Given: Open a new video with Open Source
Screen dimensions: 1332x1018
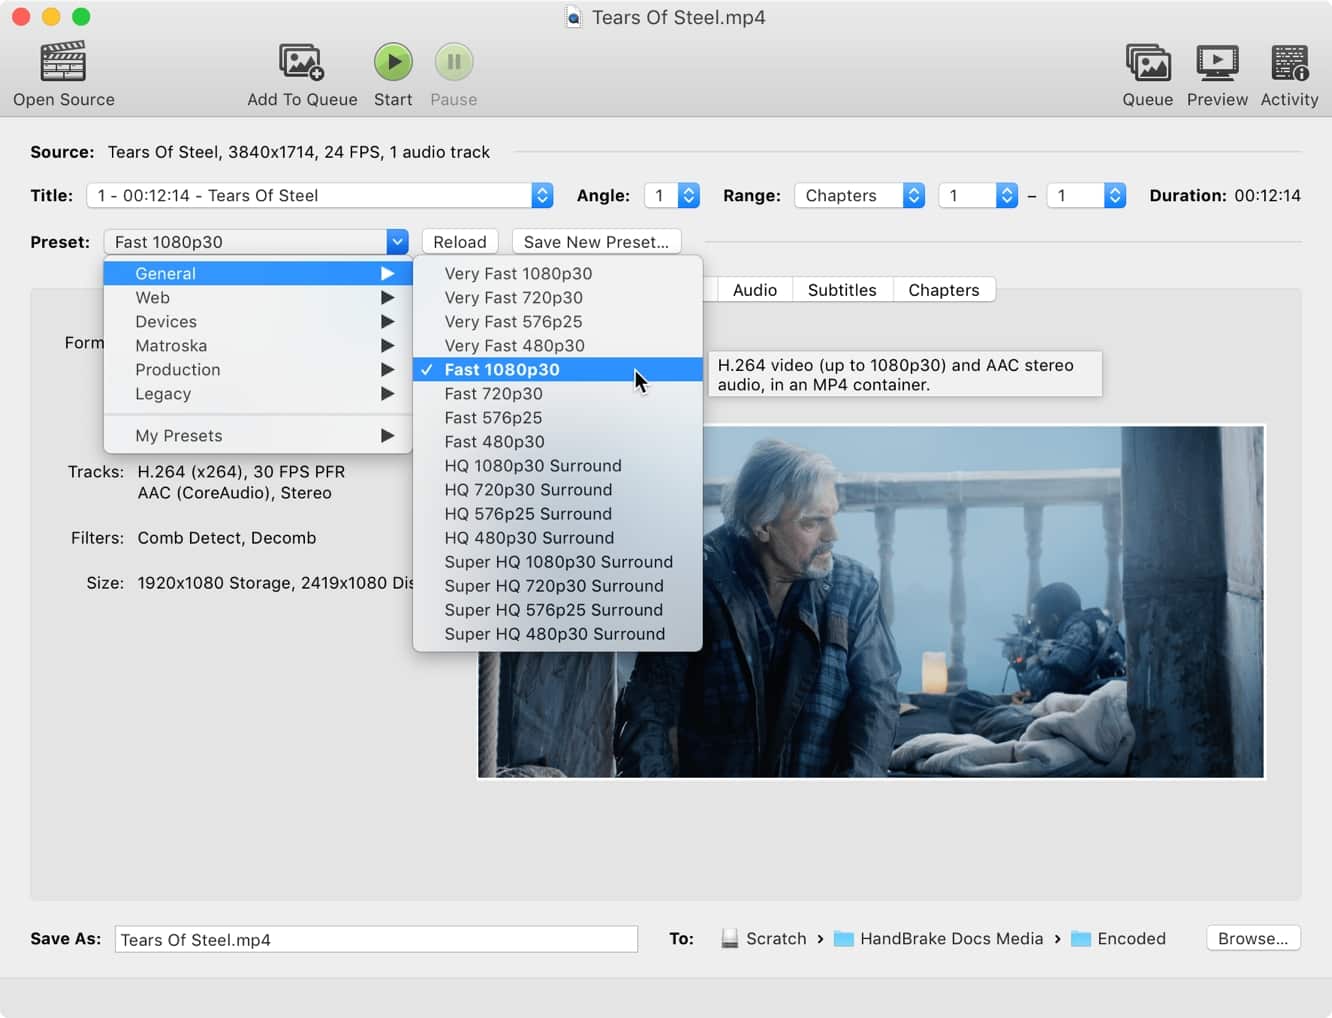Looking at the screenshot, I should 63,70.
